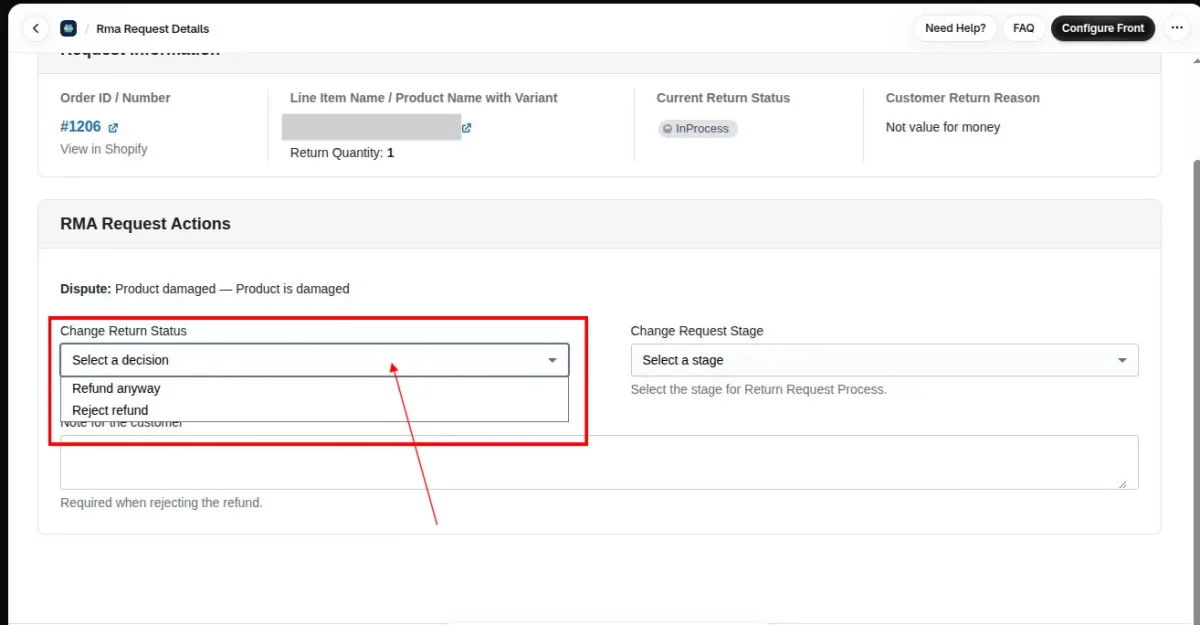Viewport: 1200px width, 625px height.
Task: Click the Return Quantity: 1 text
Action: 342,153
